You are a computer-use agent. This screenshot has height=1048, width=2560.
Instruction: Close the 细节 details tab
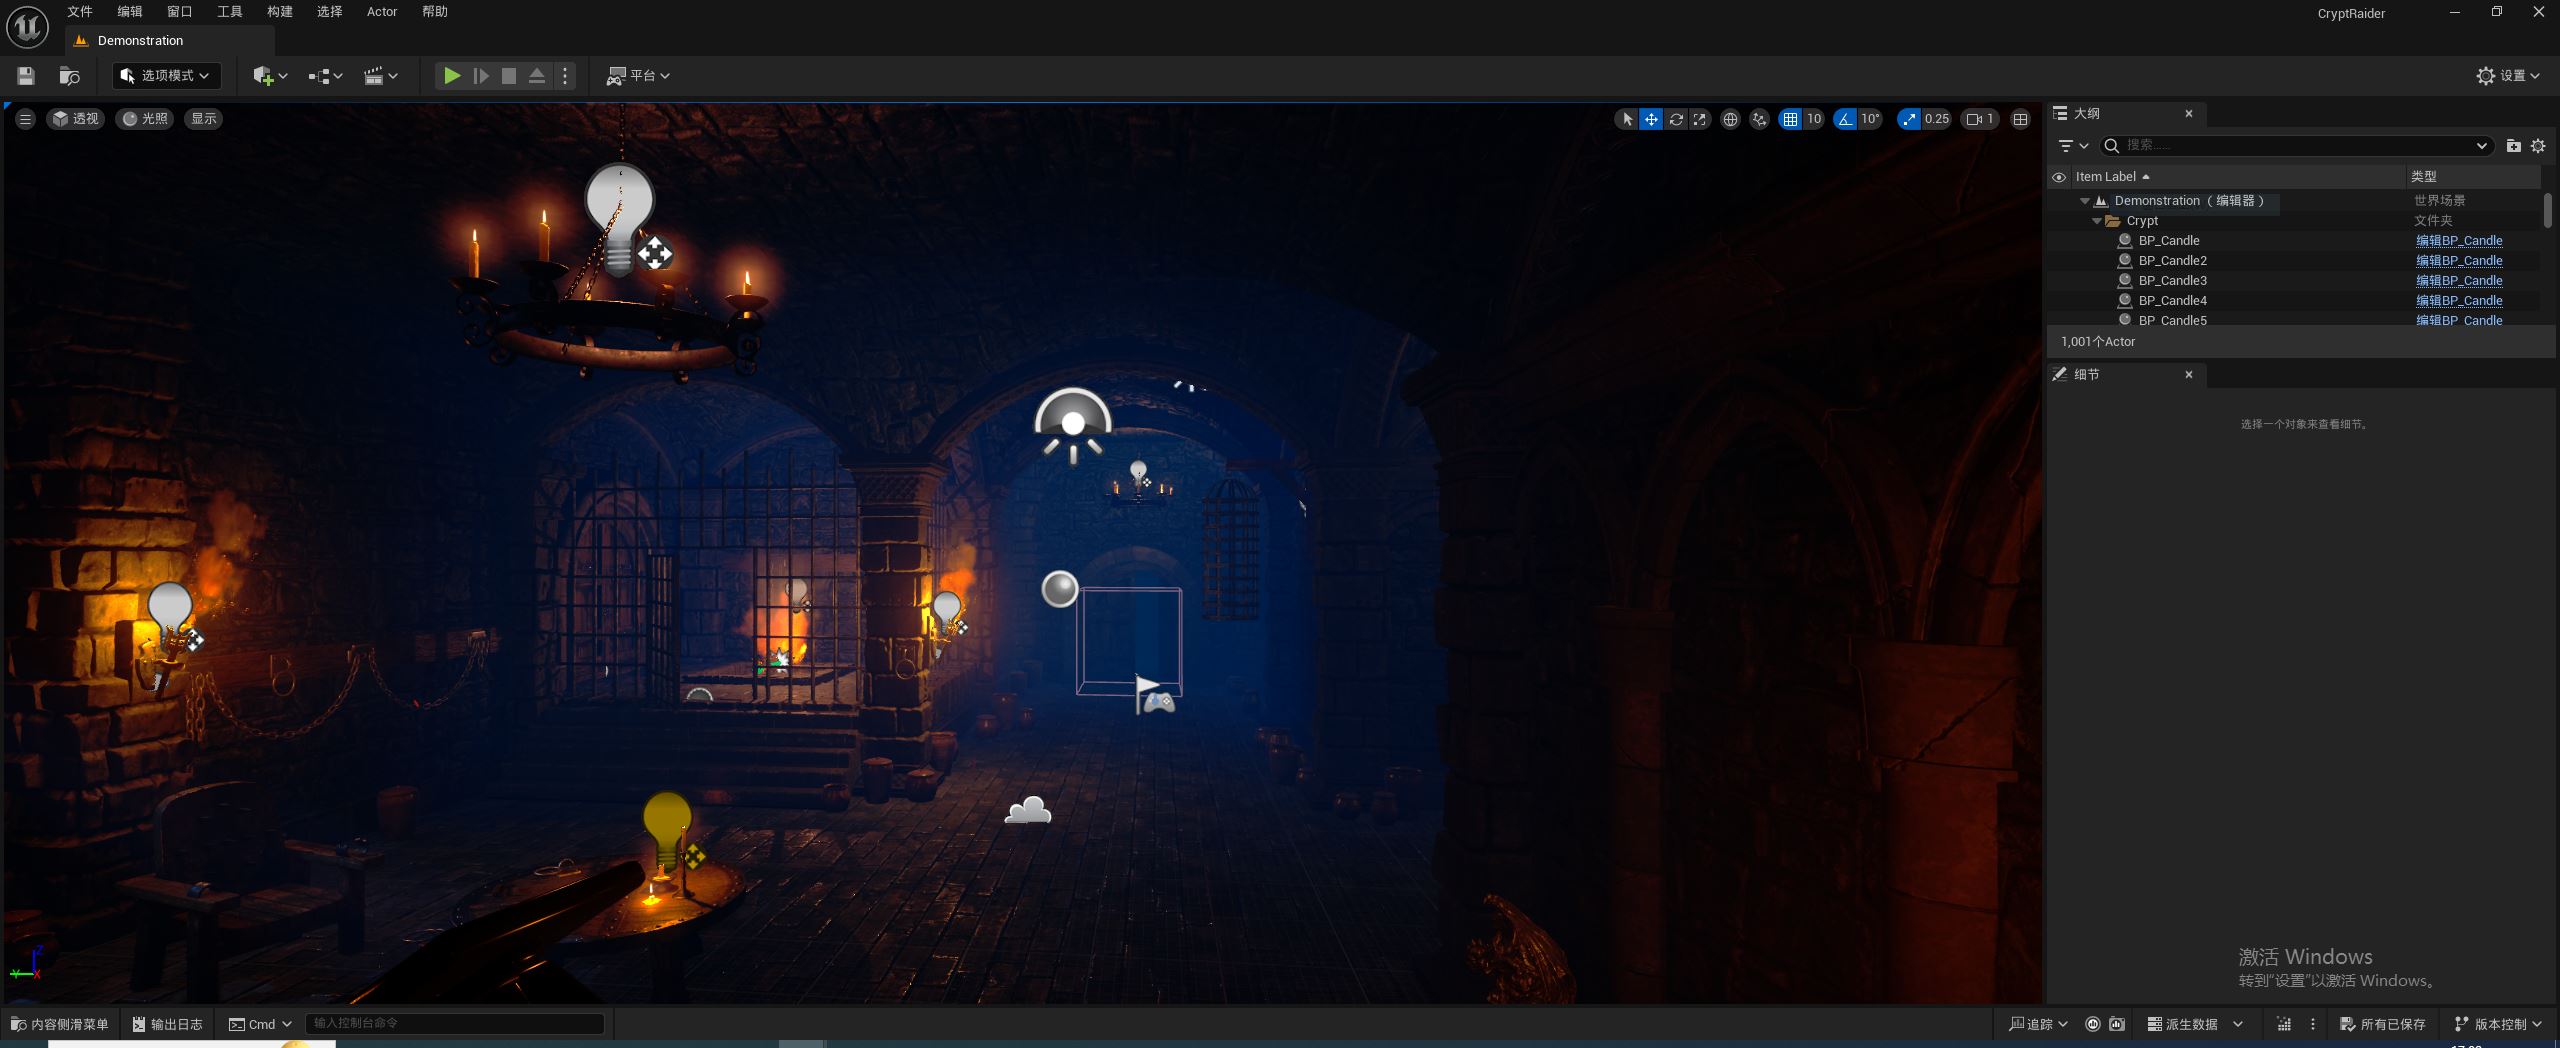2189,375
